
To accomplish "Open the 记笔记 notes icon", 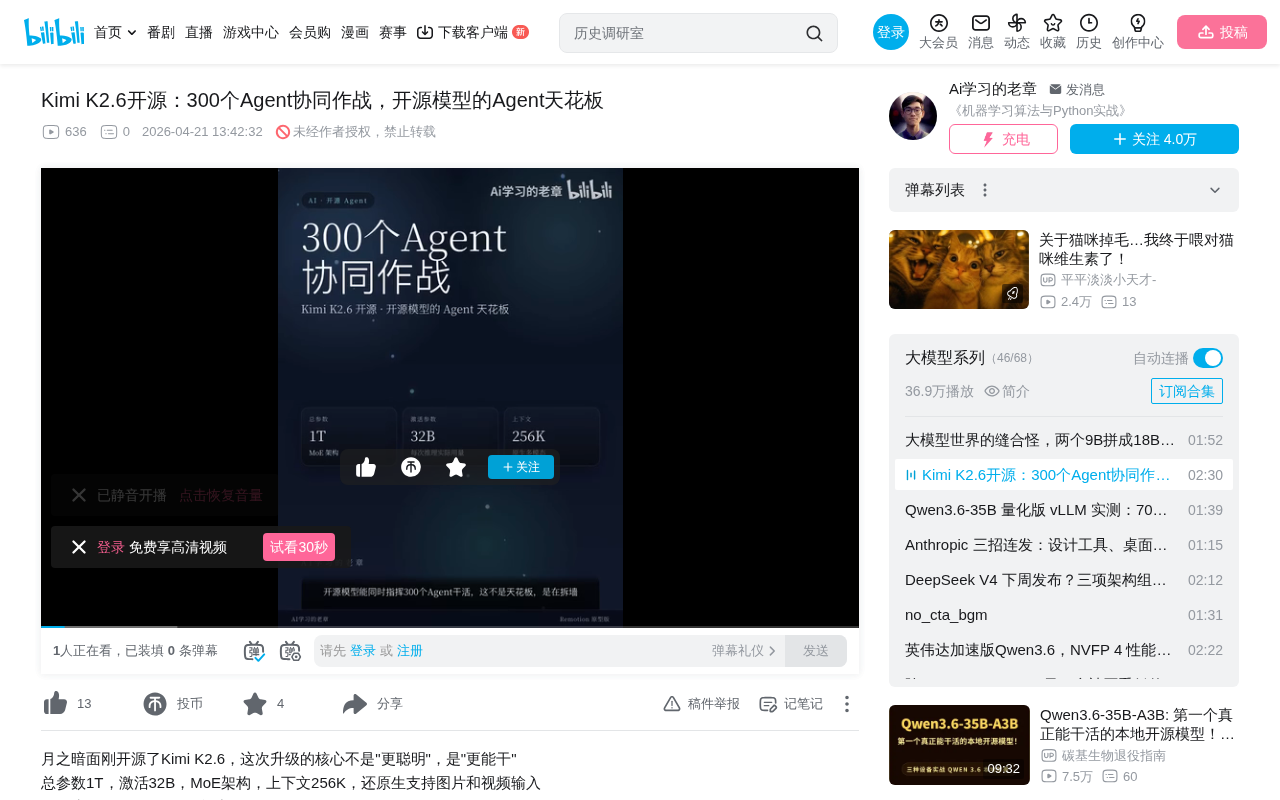I will click(x=768, y=704).
